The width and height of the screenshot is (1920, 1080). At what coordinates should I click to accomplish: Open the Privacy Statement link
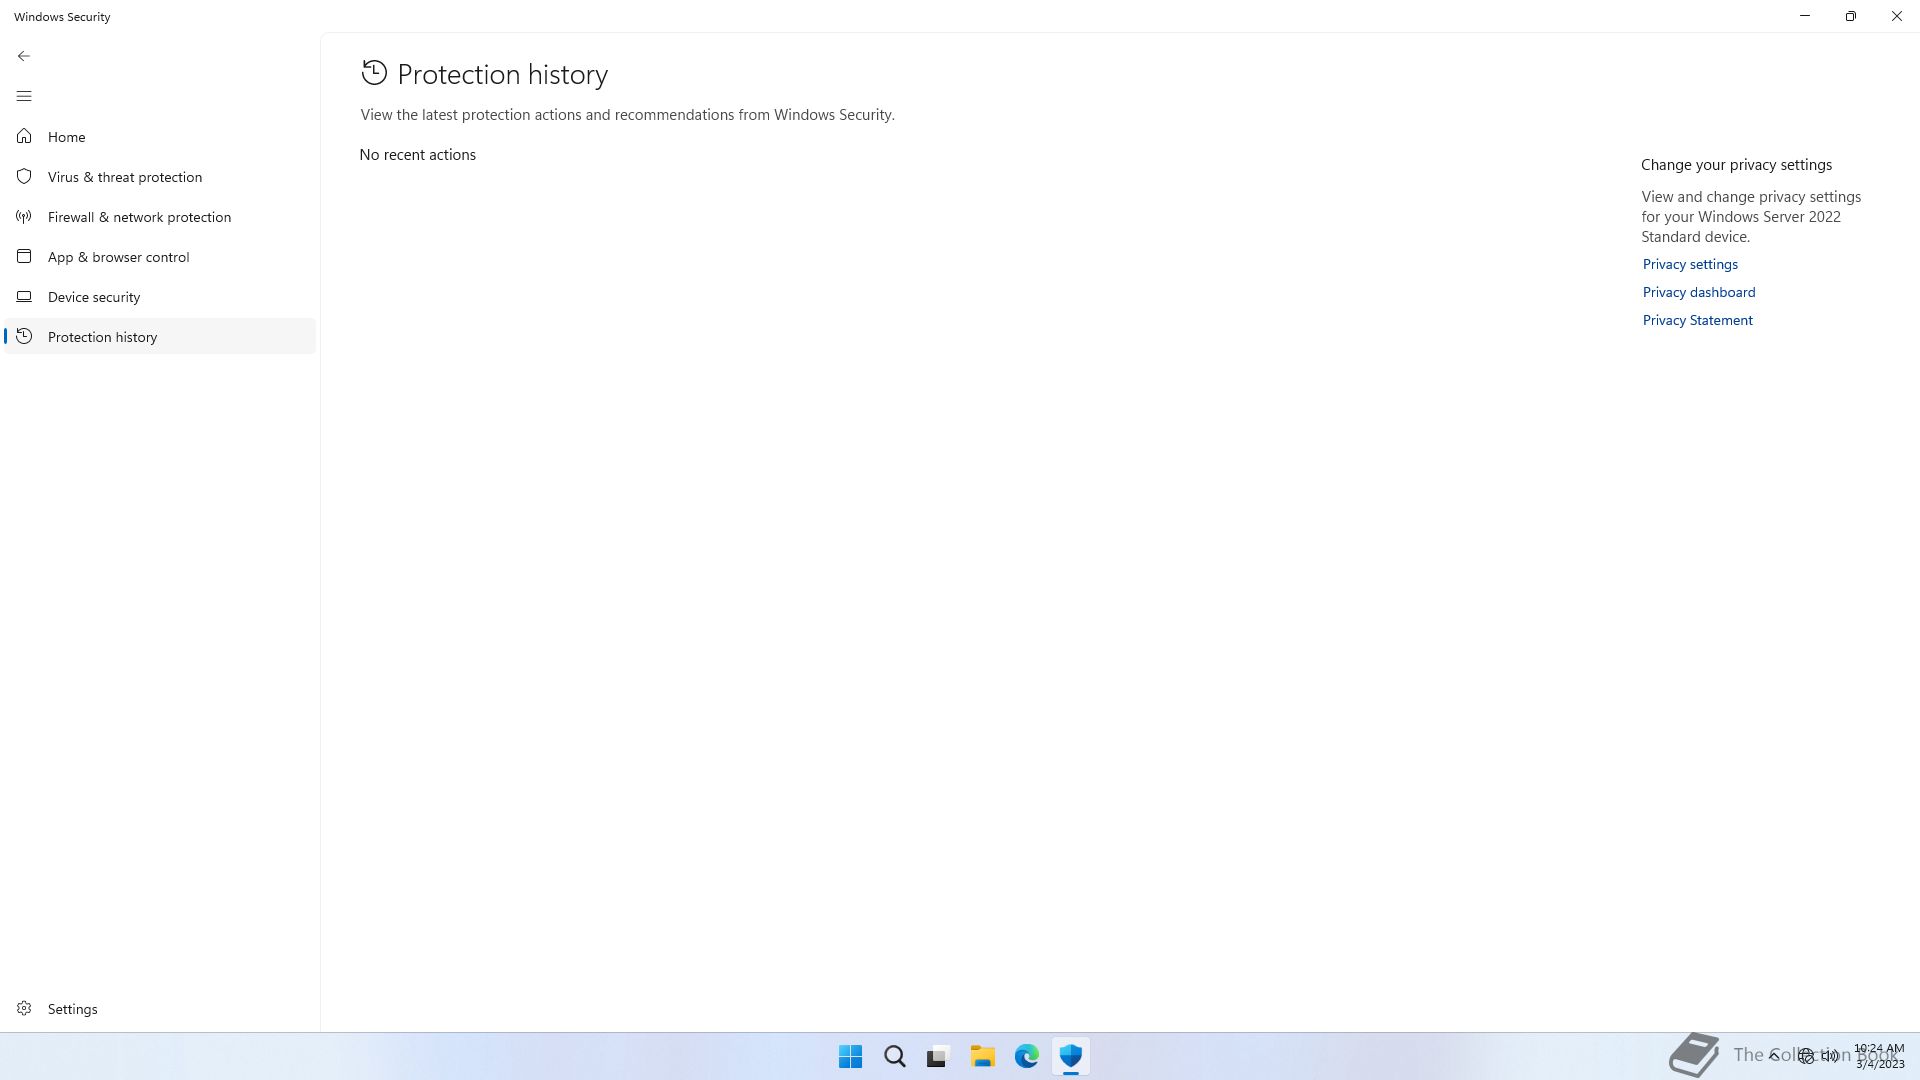pos(1697,320)
